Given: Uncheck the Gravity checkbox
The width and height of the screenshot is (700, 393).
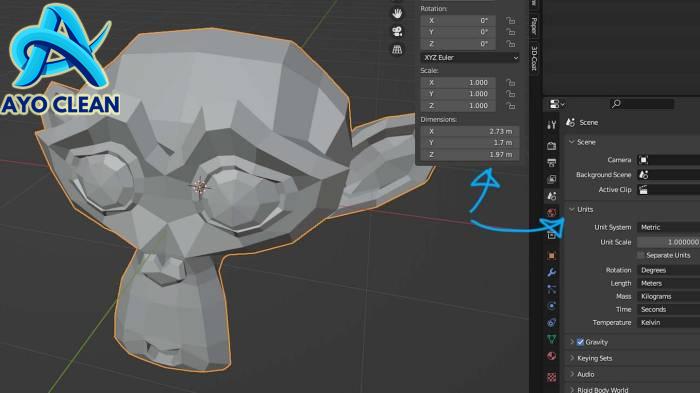Looking at the screenshot, I should tap(580, 342).
